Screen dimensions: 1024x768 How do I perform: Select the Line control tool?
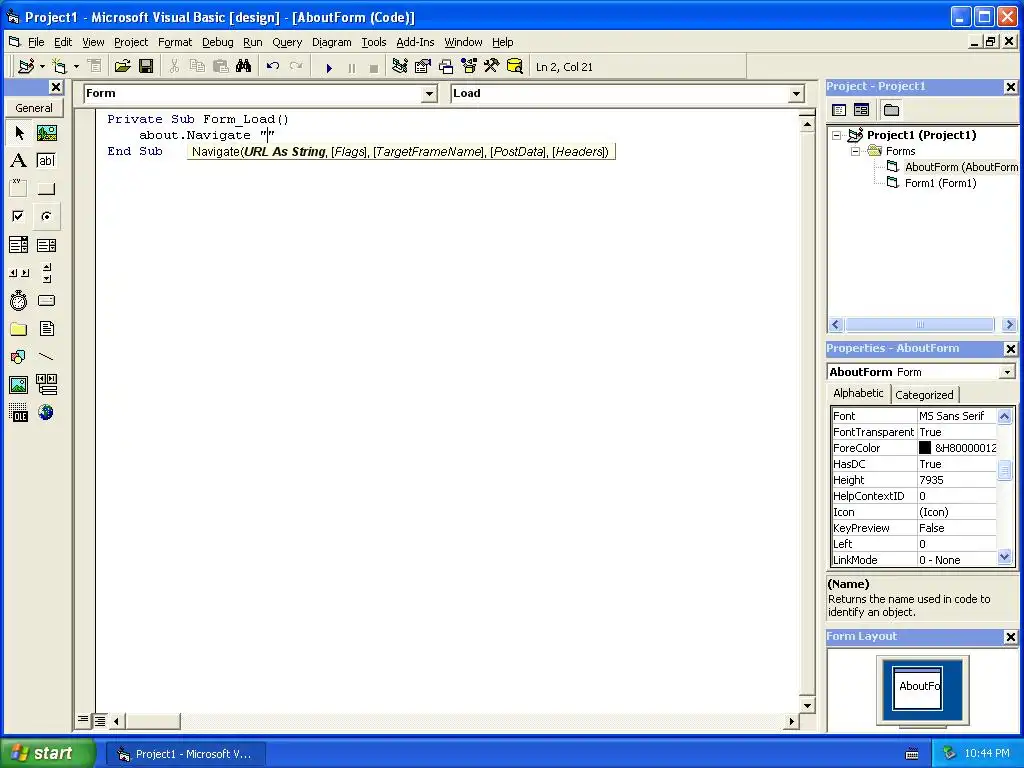click(46, 357)
